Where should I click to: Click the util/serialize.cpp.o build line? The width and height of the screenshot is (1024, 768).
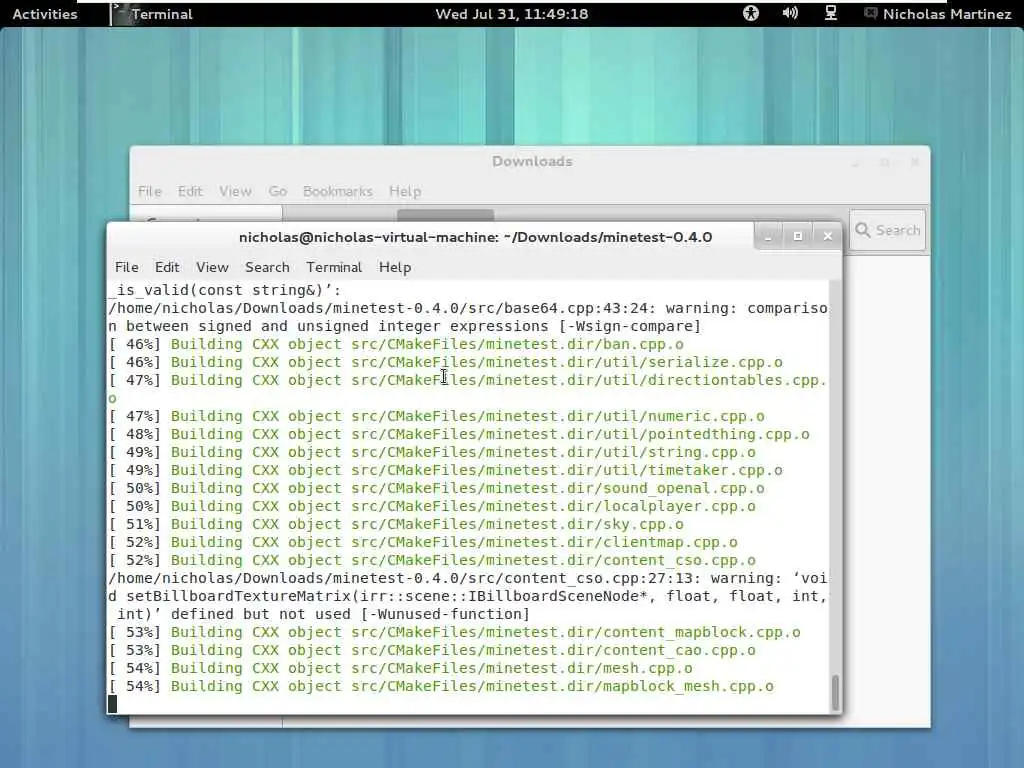pos(445,362)
